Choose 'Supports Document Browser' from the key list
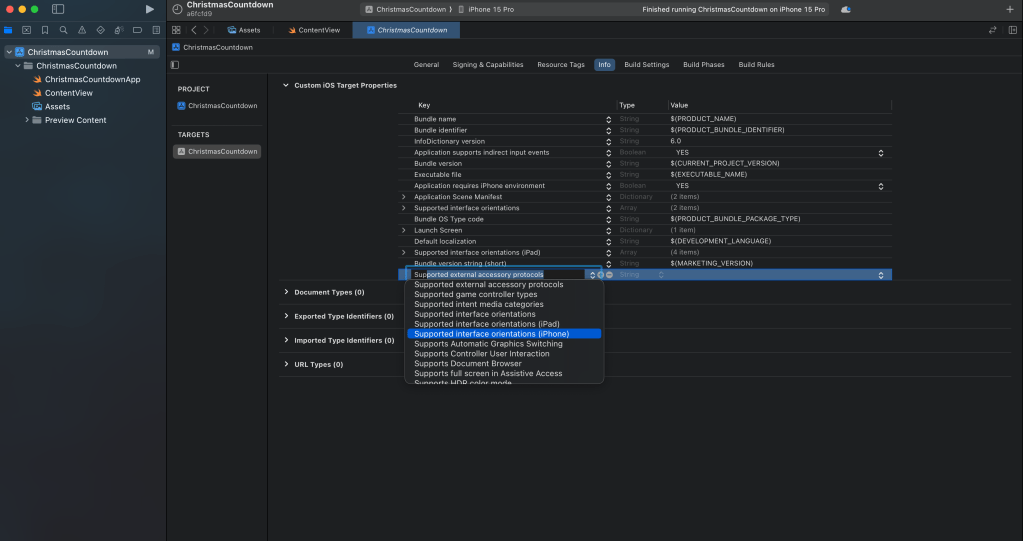 tap(467, 364)
